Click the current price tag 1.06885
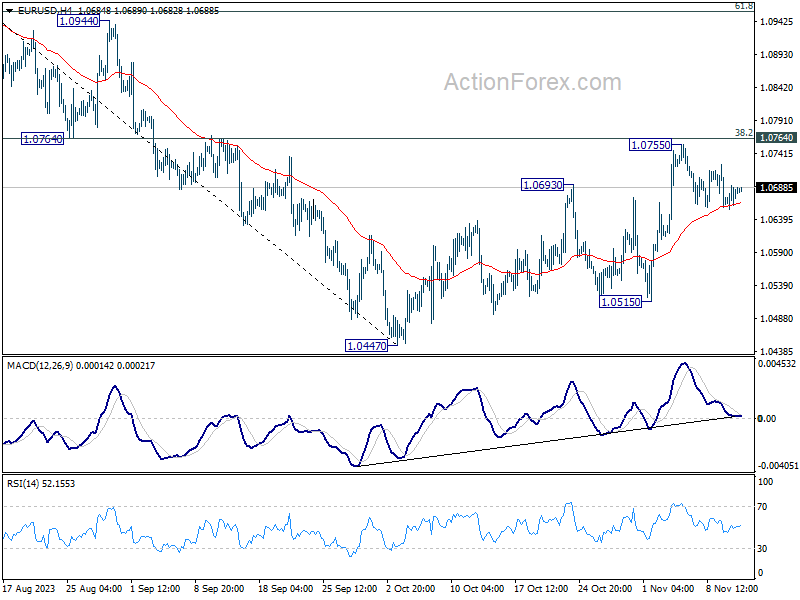Viewport: 800px width, 600px height. [777, 188]
